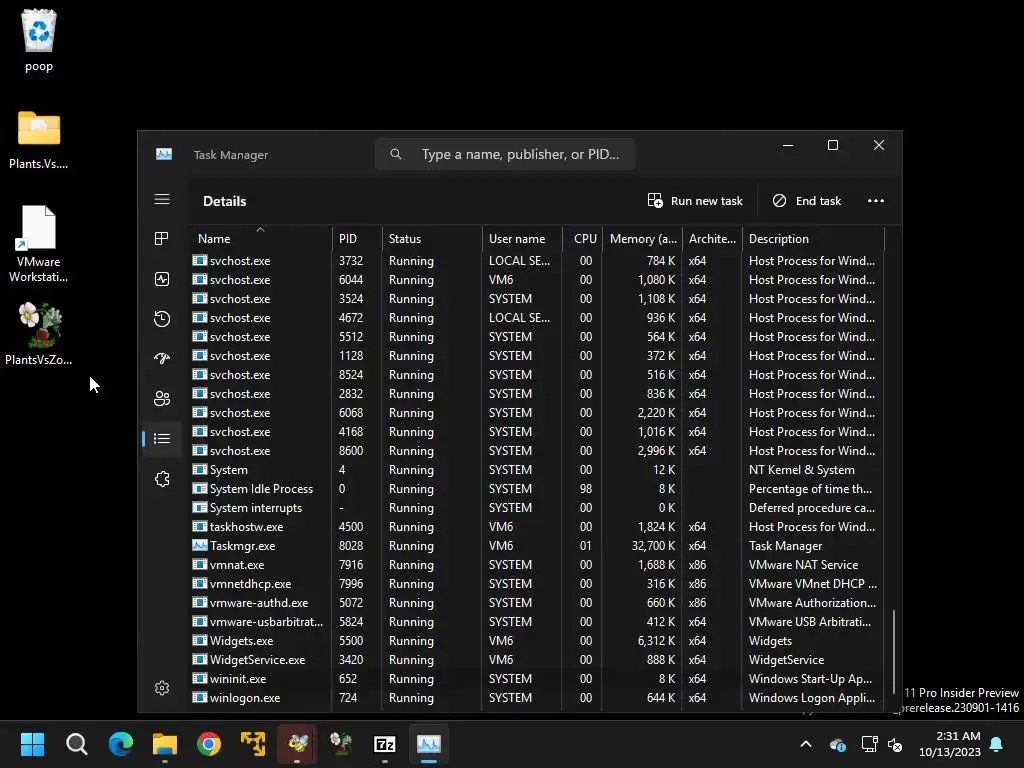The height and width of the screenshot is (768, 1024).
Task: Open the Task Manager navigation hamburger menu
Action: click(162, 199)
